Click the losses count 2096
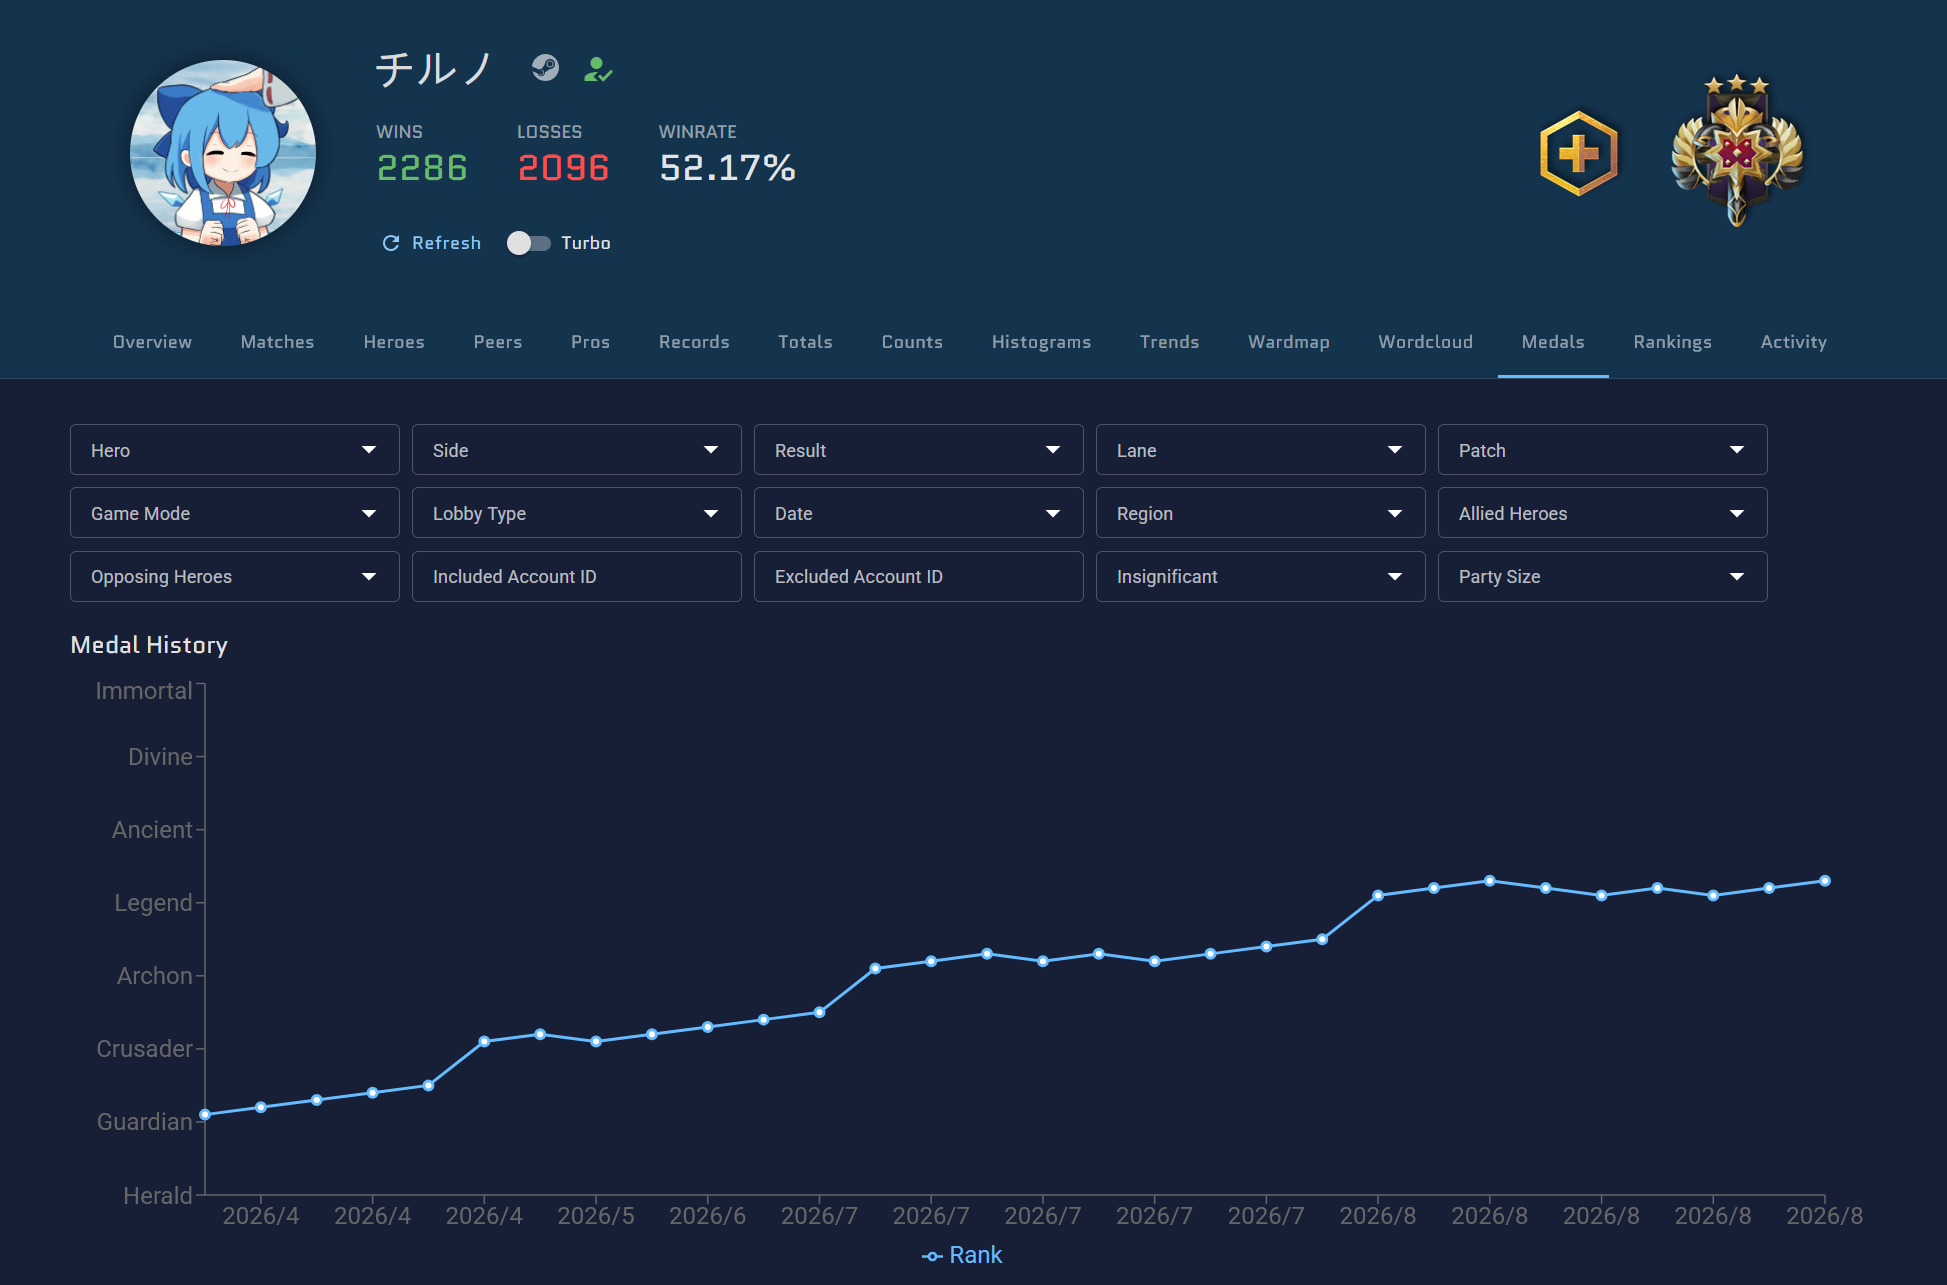1947x1285 pixels. click(x=563, y=168)
